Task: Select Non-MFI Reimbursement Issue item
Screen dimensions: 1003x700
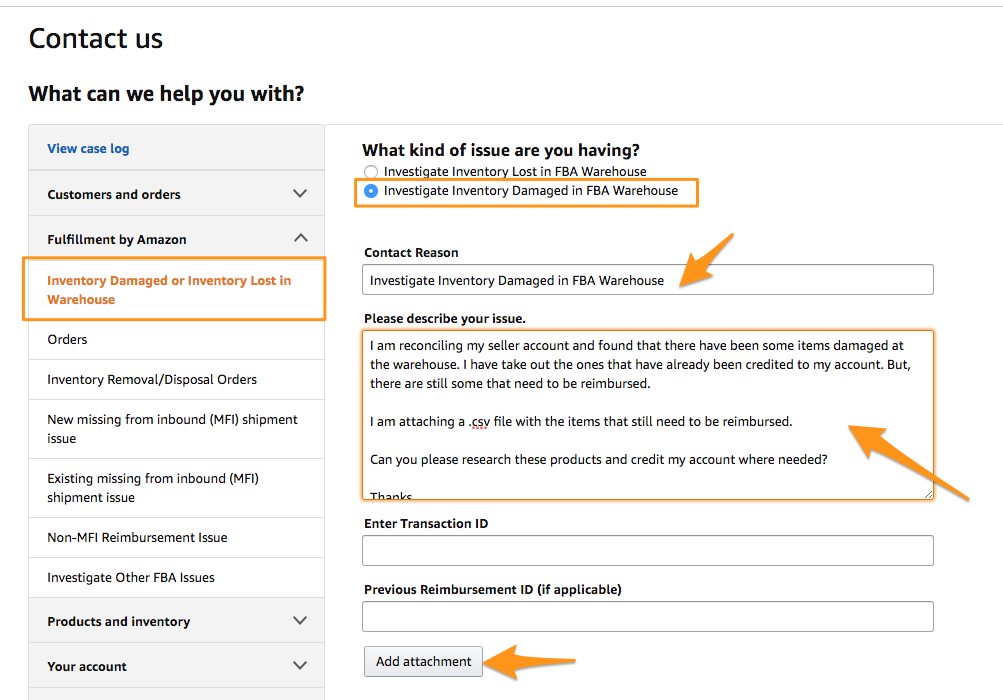Action: click(137, 538)
